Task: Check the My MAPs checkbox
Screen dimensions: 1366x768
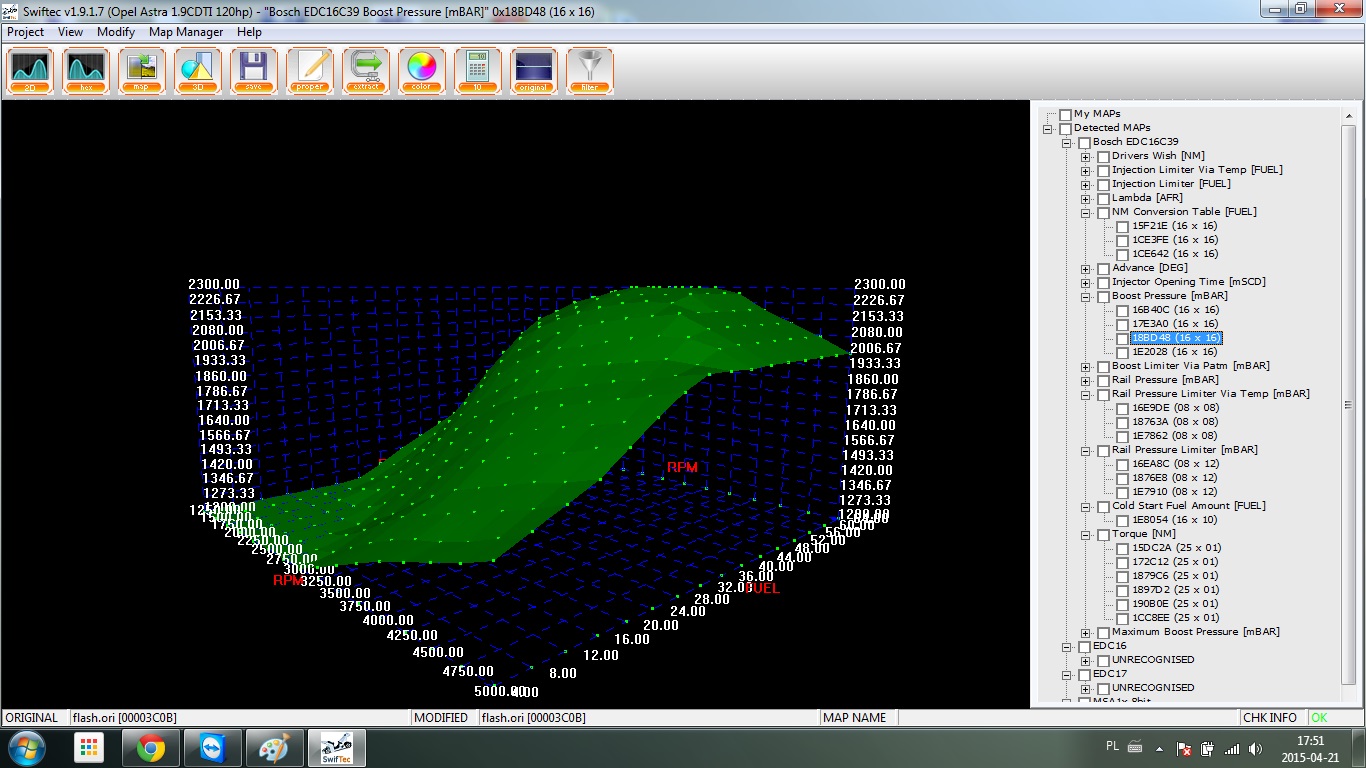Action: (1065, 114)
